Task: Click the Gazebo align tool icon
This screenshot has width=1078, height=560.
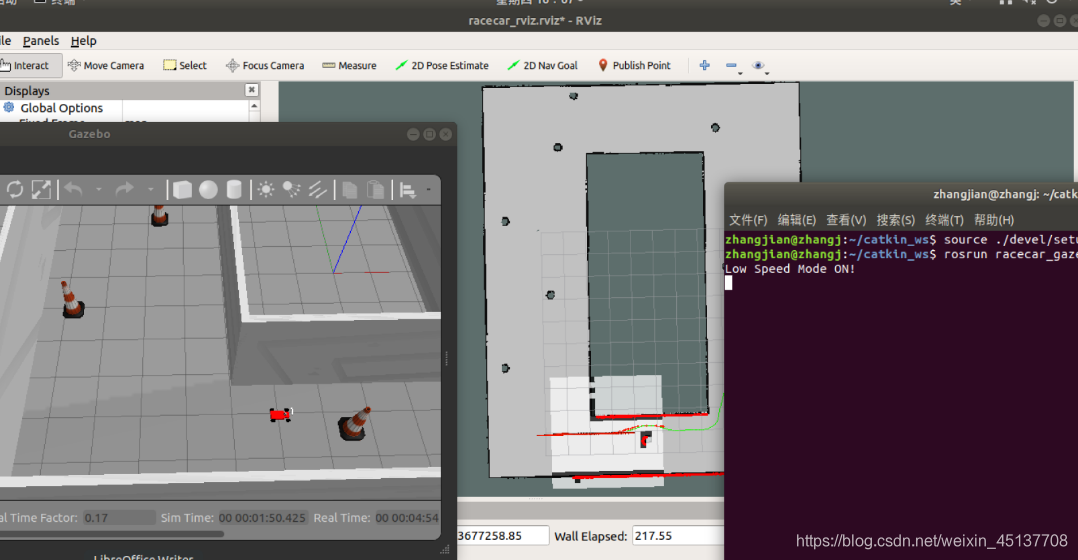Action: point(408,190)
